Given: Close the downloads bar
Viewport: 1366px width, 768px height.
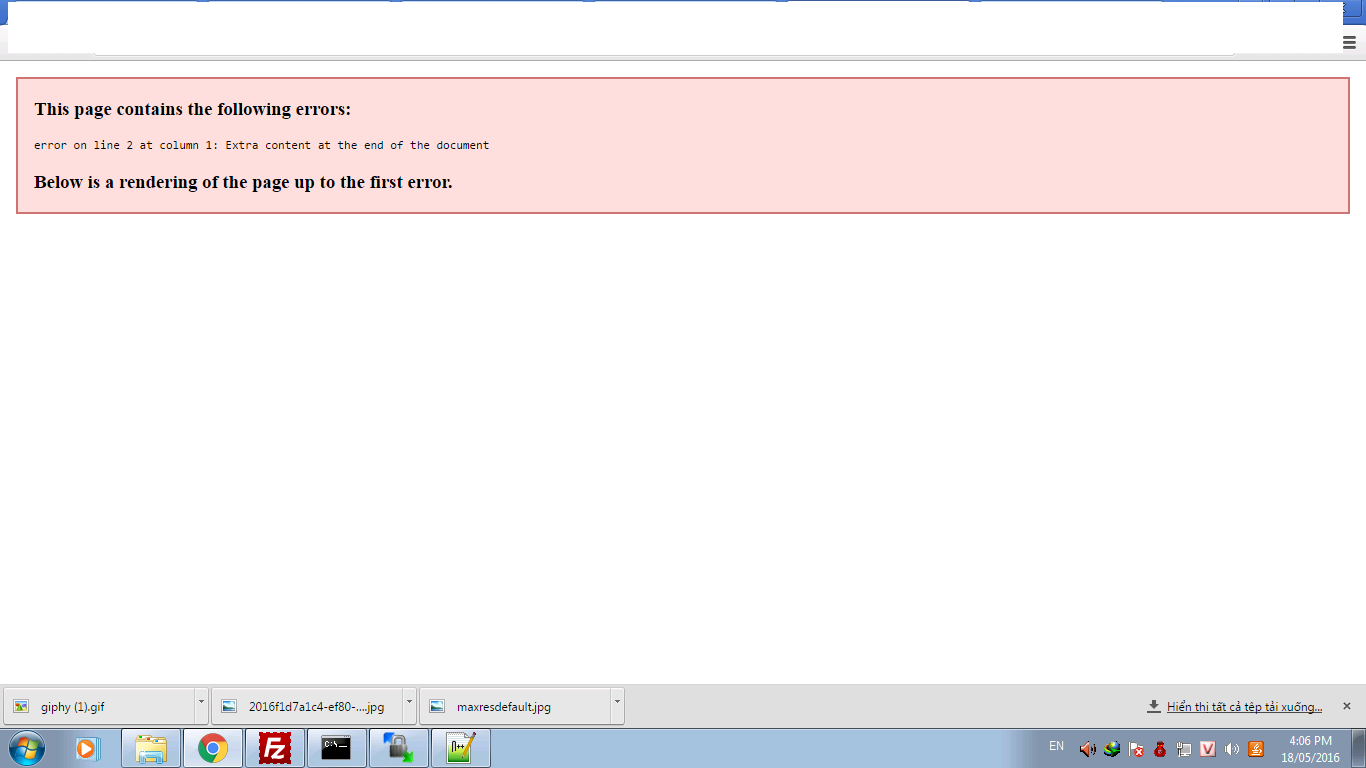Looking at the screenshot, I should (x=1346, y=706).
